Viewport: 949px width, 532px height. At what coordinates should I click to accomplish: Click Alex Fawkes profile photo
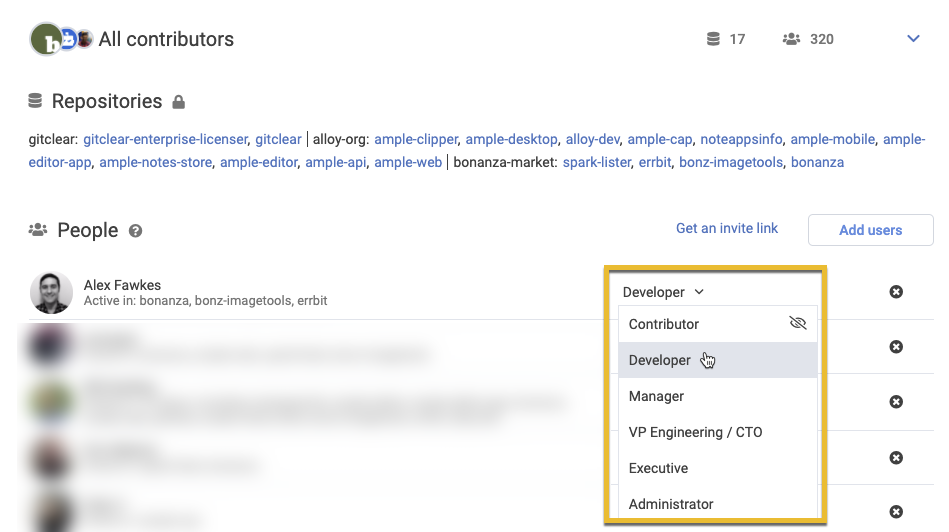tap(50, 292)
